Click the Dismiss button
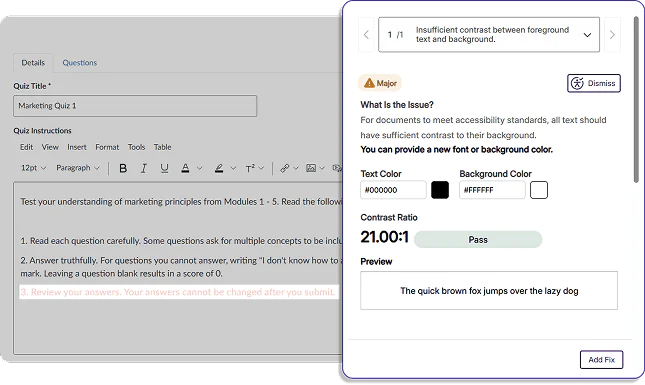 click(x=594, y=83)
